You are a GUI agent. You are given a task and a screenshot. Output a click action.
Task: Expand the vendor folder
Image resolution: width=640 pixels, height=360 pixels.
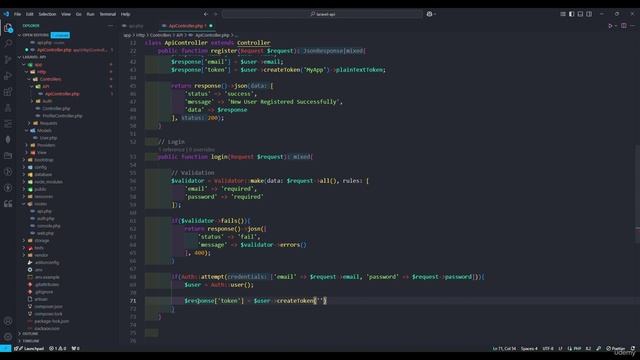41,255
